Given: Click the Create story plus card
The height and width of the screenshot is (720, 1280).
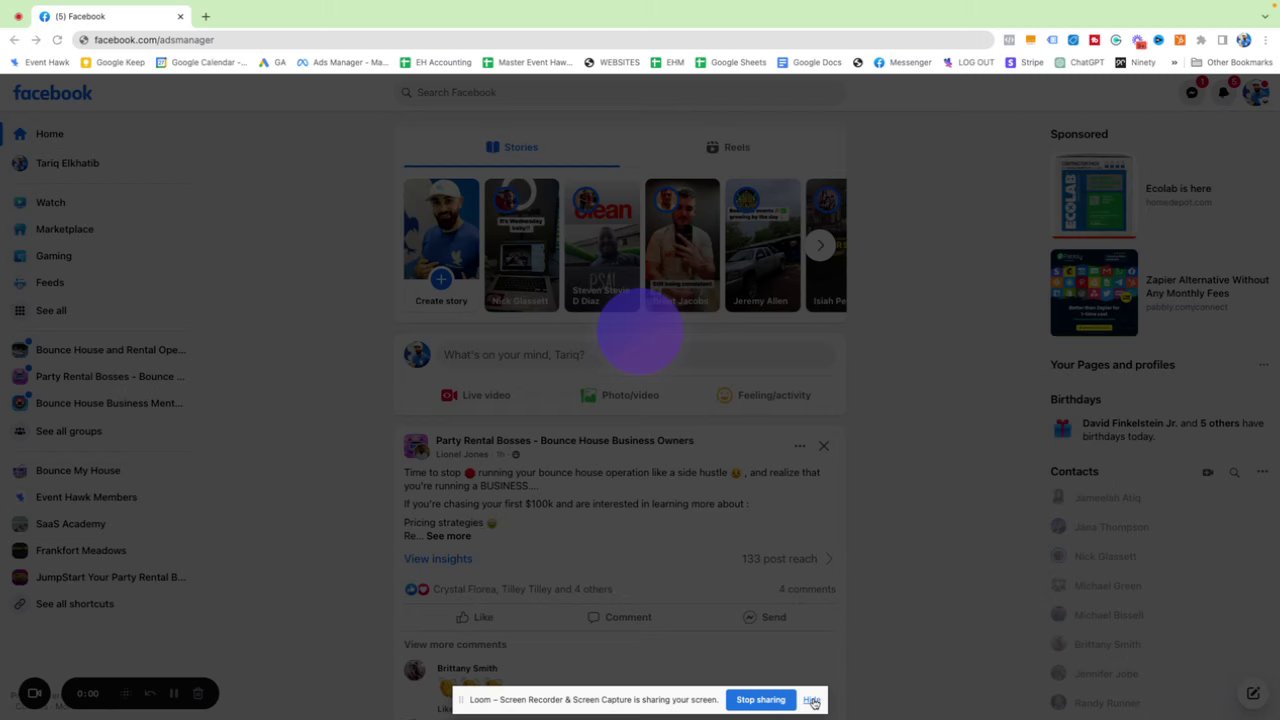Looking at the screenshot, I should coord(441,245).
